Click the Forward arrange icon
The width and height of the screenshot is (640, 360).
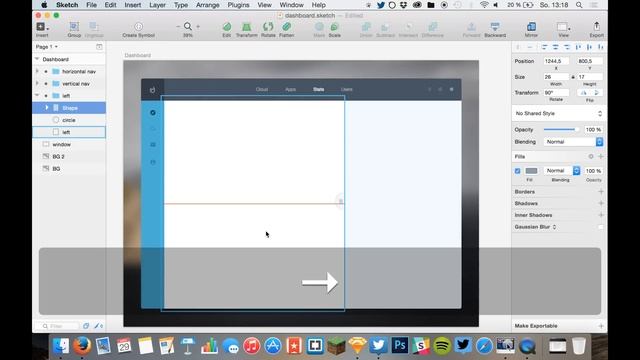(471, 27)
